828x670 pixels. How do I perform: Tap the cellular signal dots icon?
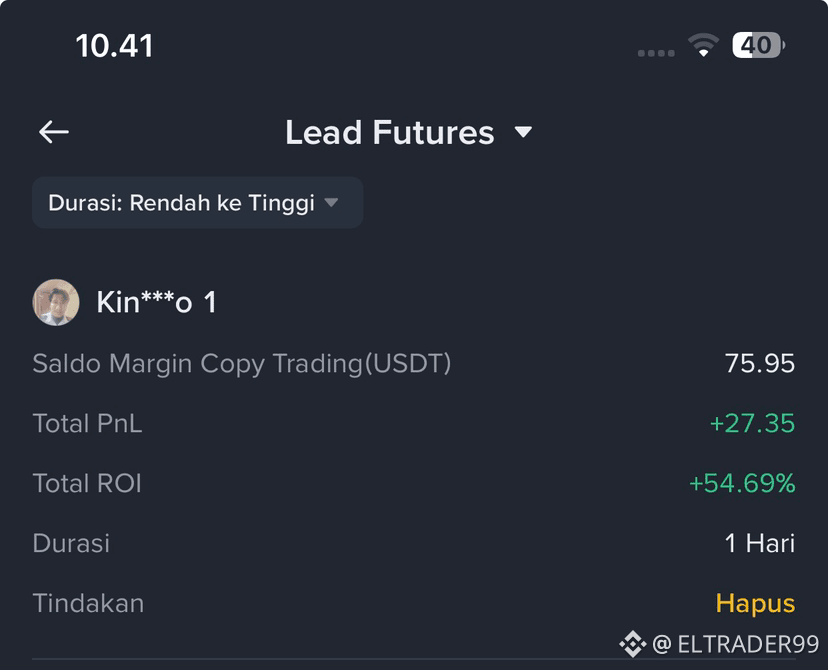pyautogui.click(x=656, y=53)
